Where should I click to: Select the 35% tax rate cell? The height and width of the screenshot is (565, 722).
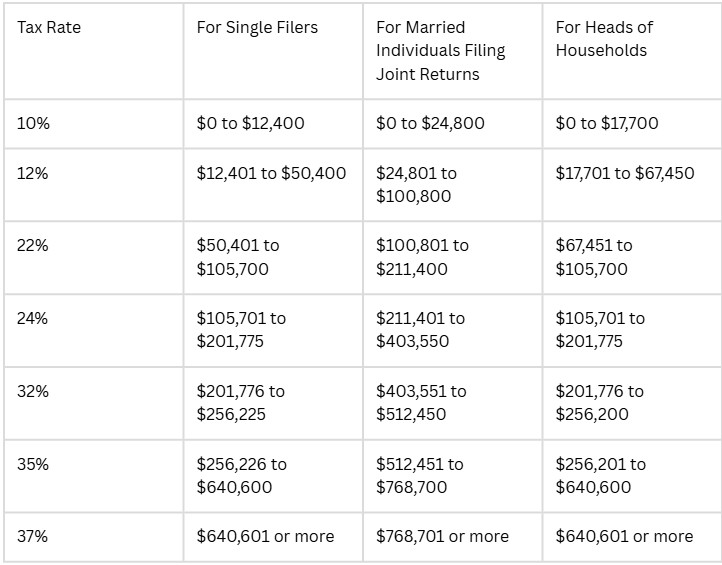[33, 464]
